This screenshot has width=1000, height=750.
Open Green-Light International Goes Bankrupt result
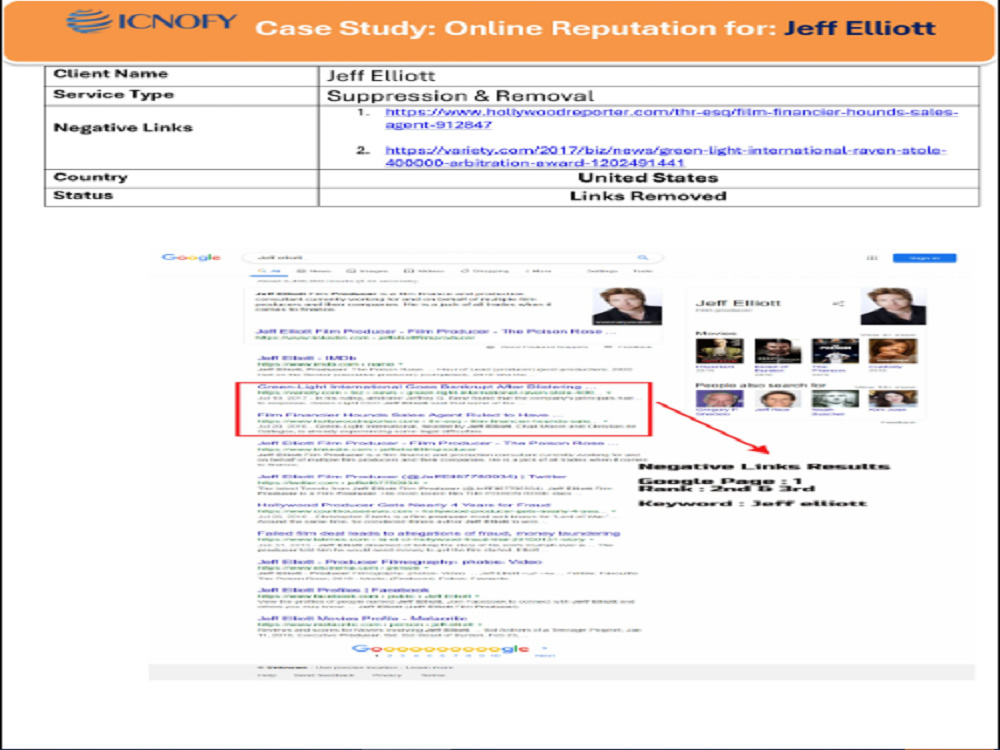pos(427,386)
